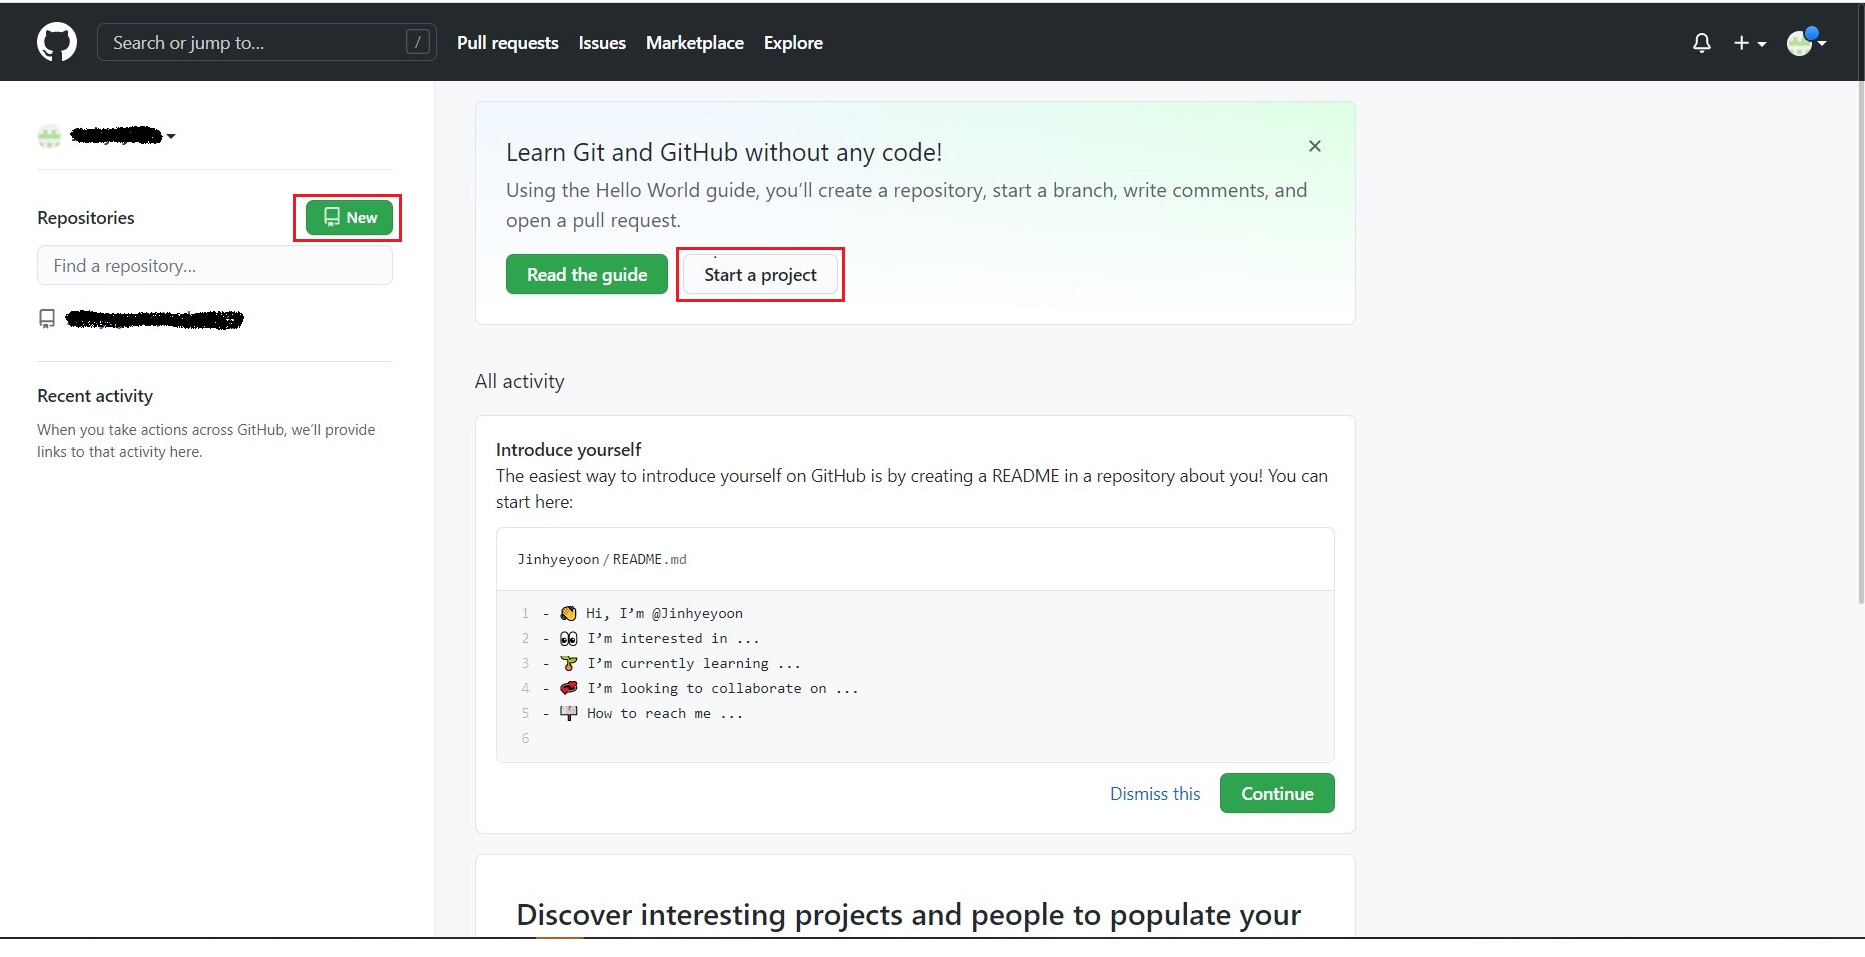Open the profile avatar menu
Screen dimensions: 1865x957
1806,42
